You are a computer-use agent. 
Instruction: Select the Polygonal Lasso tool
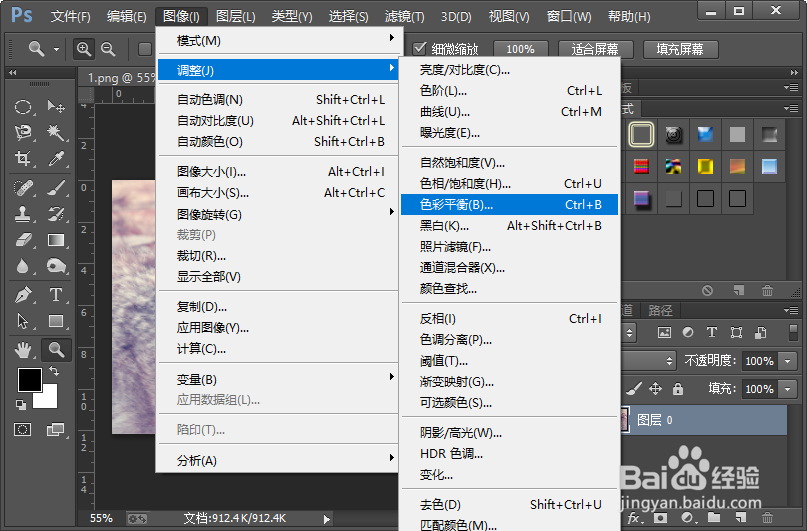(23, 133)
